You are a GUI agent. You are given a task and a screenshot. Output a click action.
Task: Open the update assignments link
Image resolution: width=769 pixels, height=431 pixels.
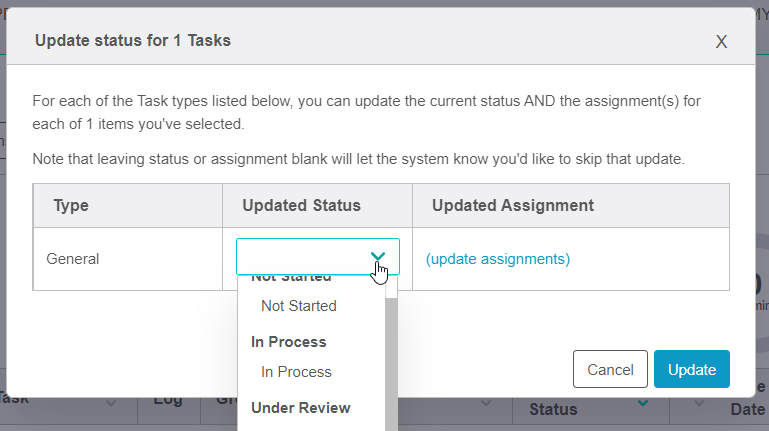(x=498, y=259)
